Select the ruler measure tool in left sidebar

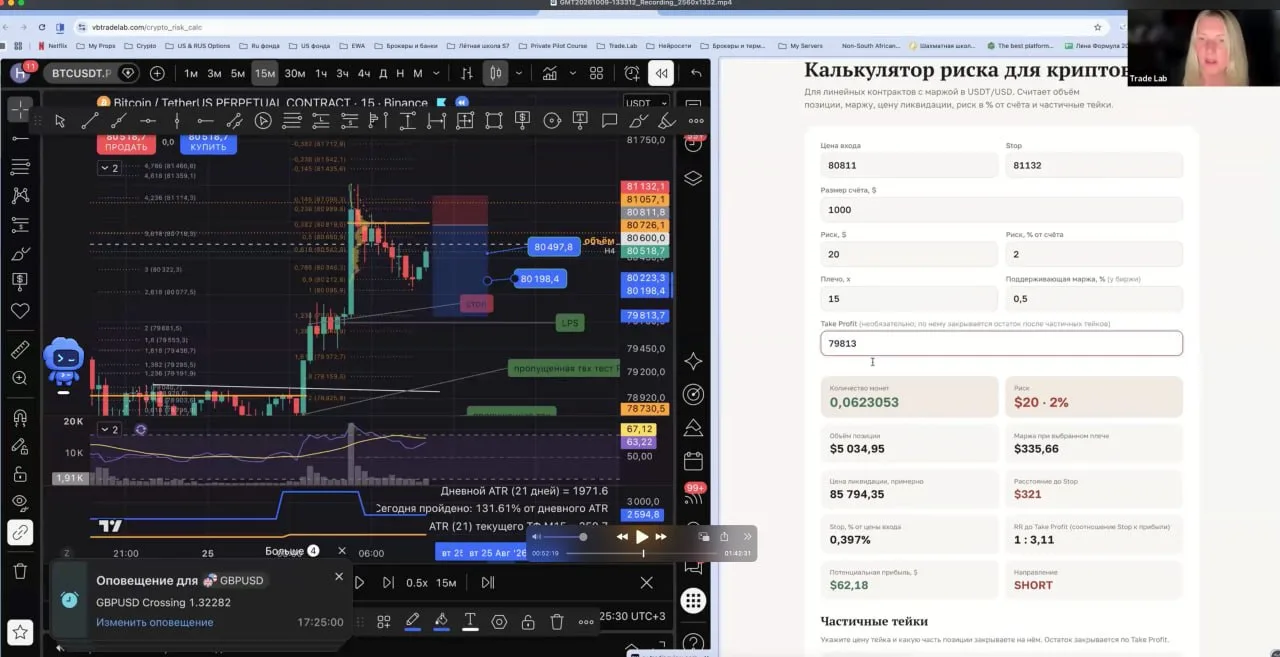[20, 350]
